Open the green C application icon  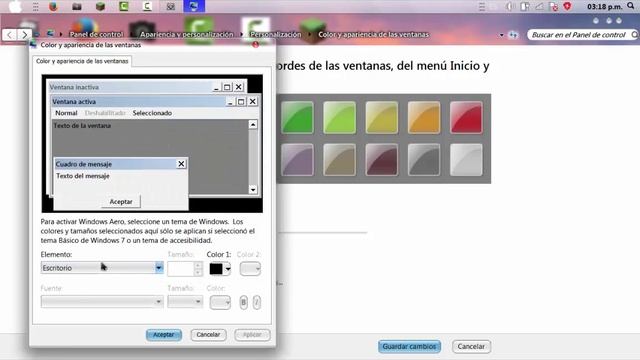(124, 6)
